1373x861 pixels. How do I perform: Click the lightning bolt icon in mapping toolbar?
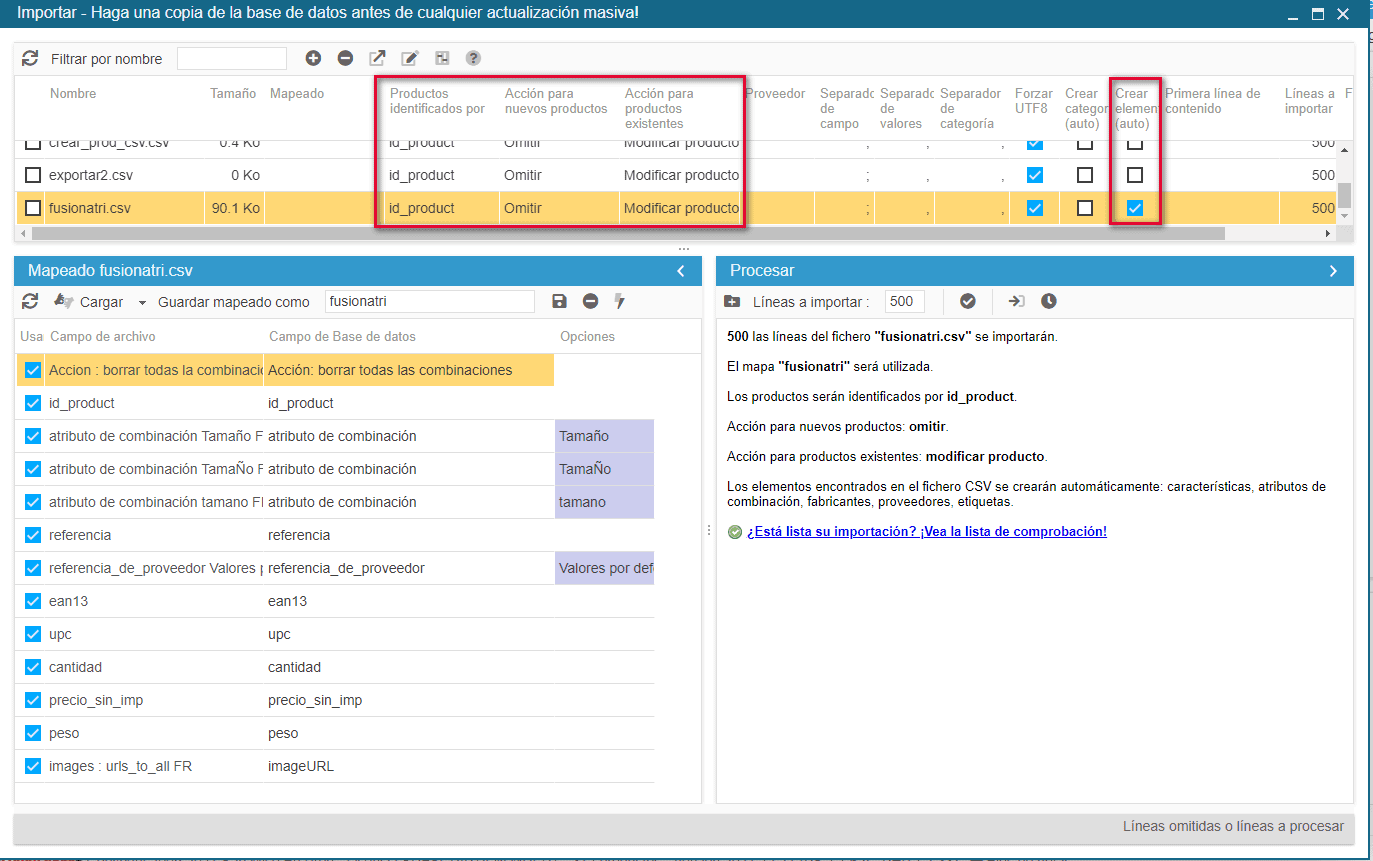620,301
